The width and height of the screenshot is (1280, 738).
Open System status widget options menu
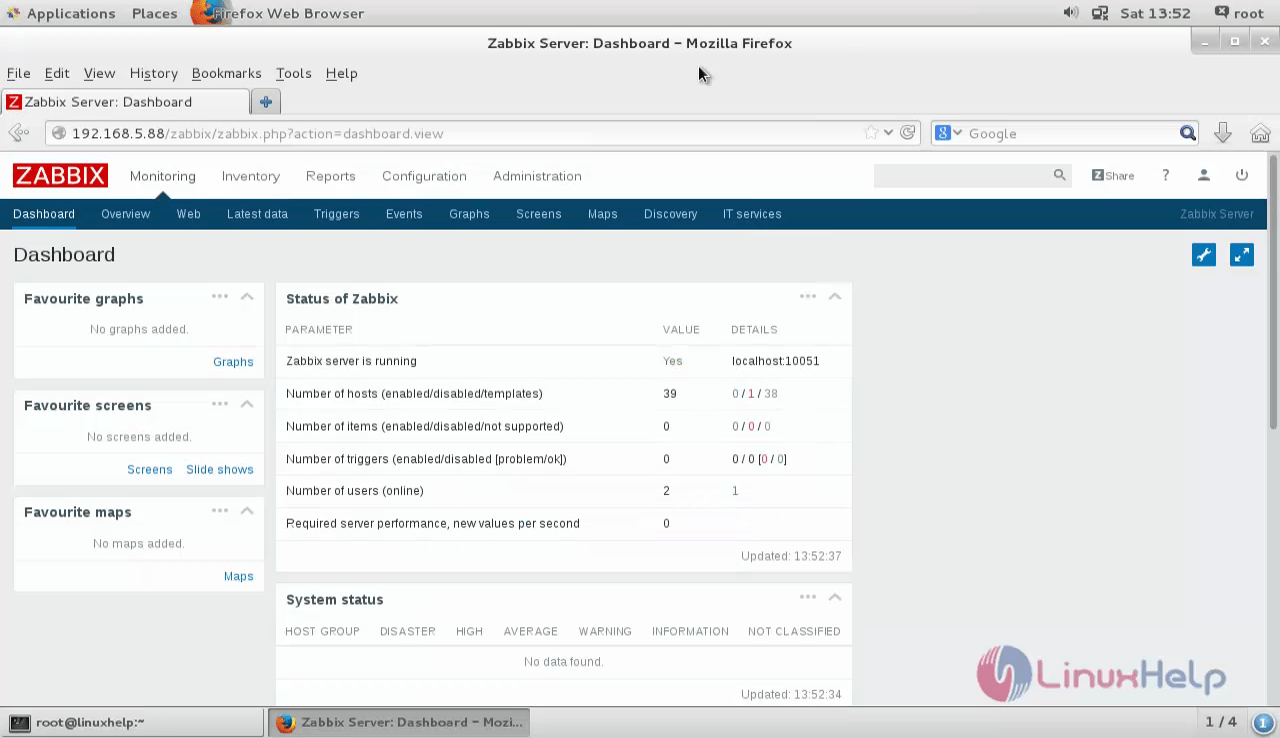(808, 598)
